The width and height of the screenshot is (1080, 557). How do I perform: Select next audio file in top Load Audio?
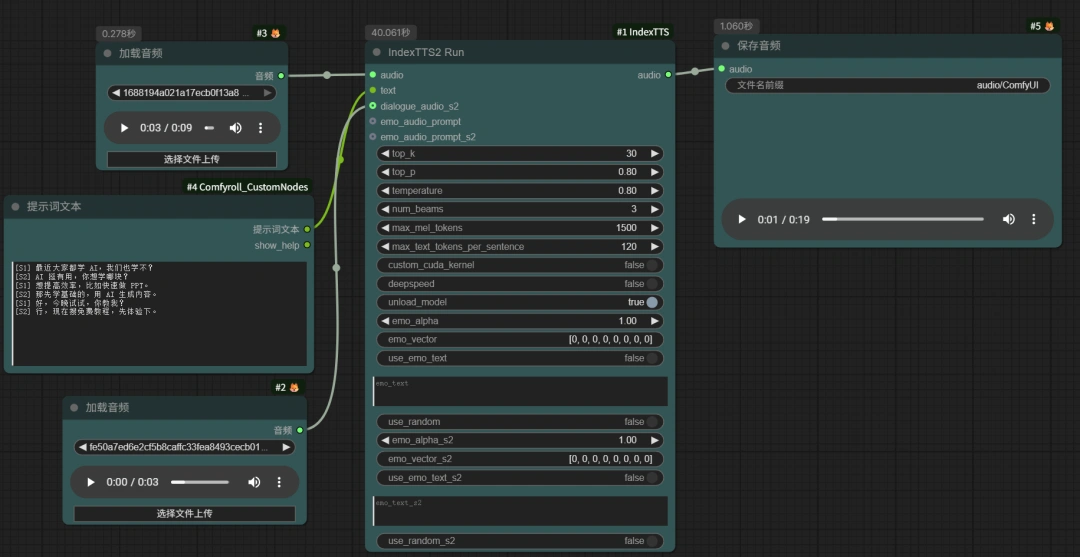pyautogui.click(x=268, y=93)
